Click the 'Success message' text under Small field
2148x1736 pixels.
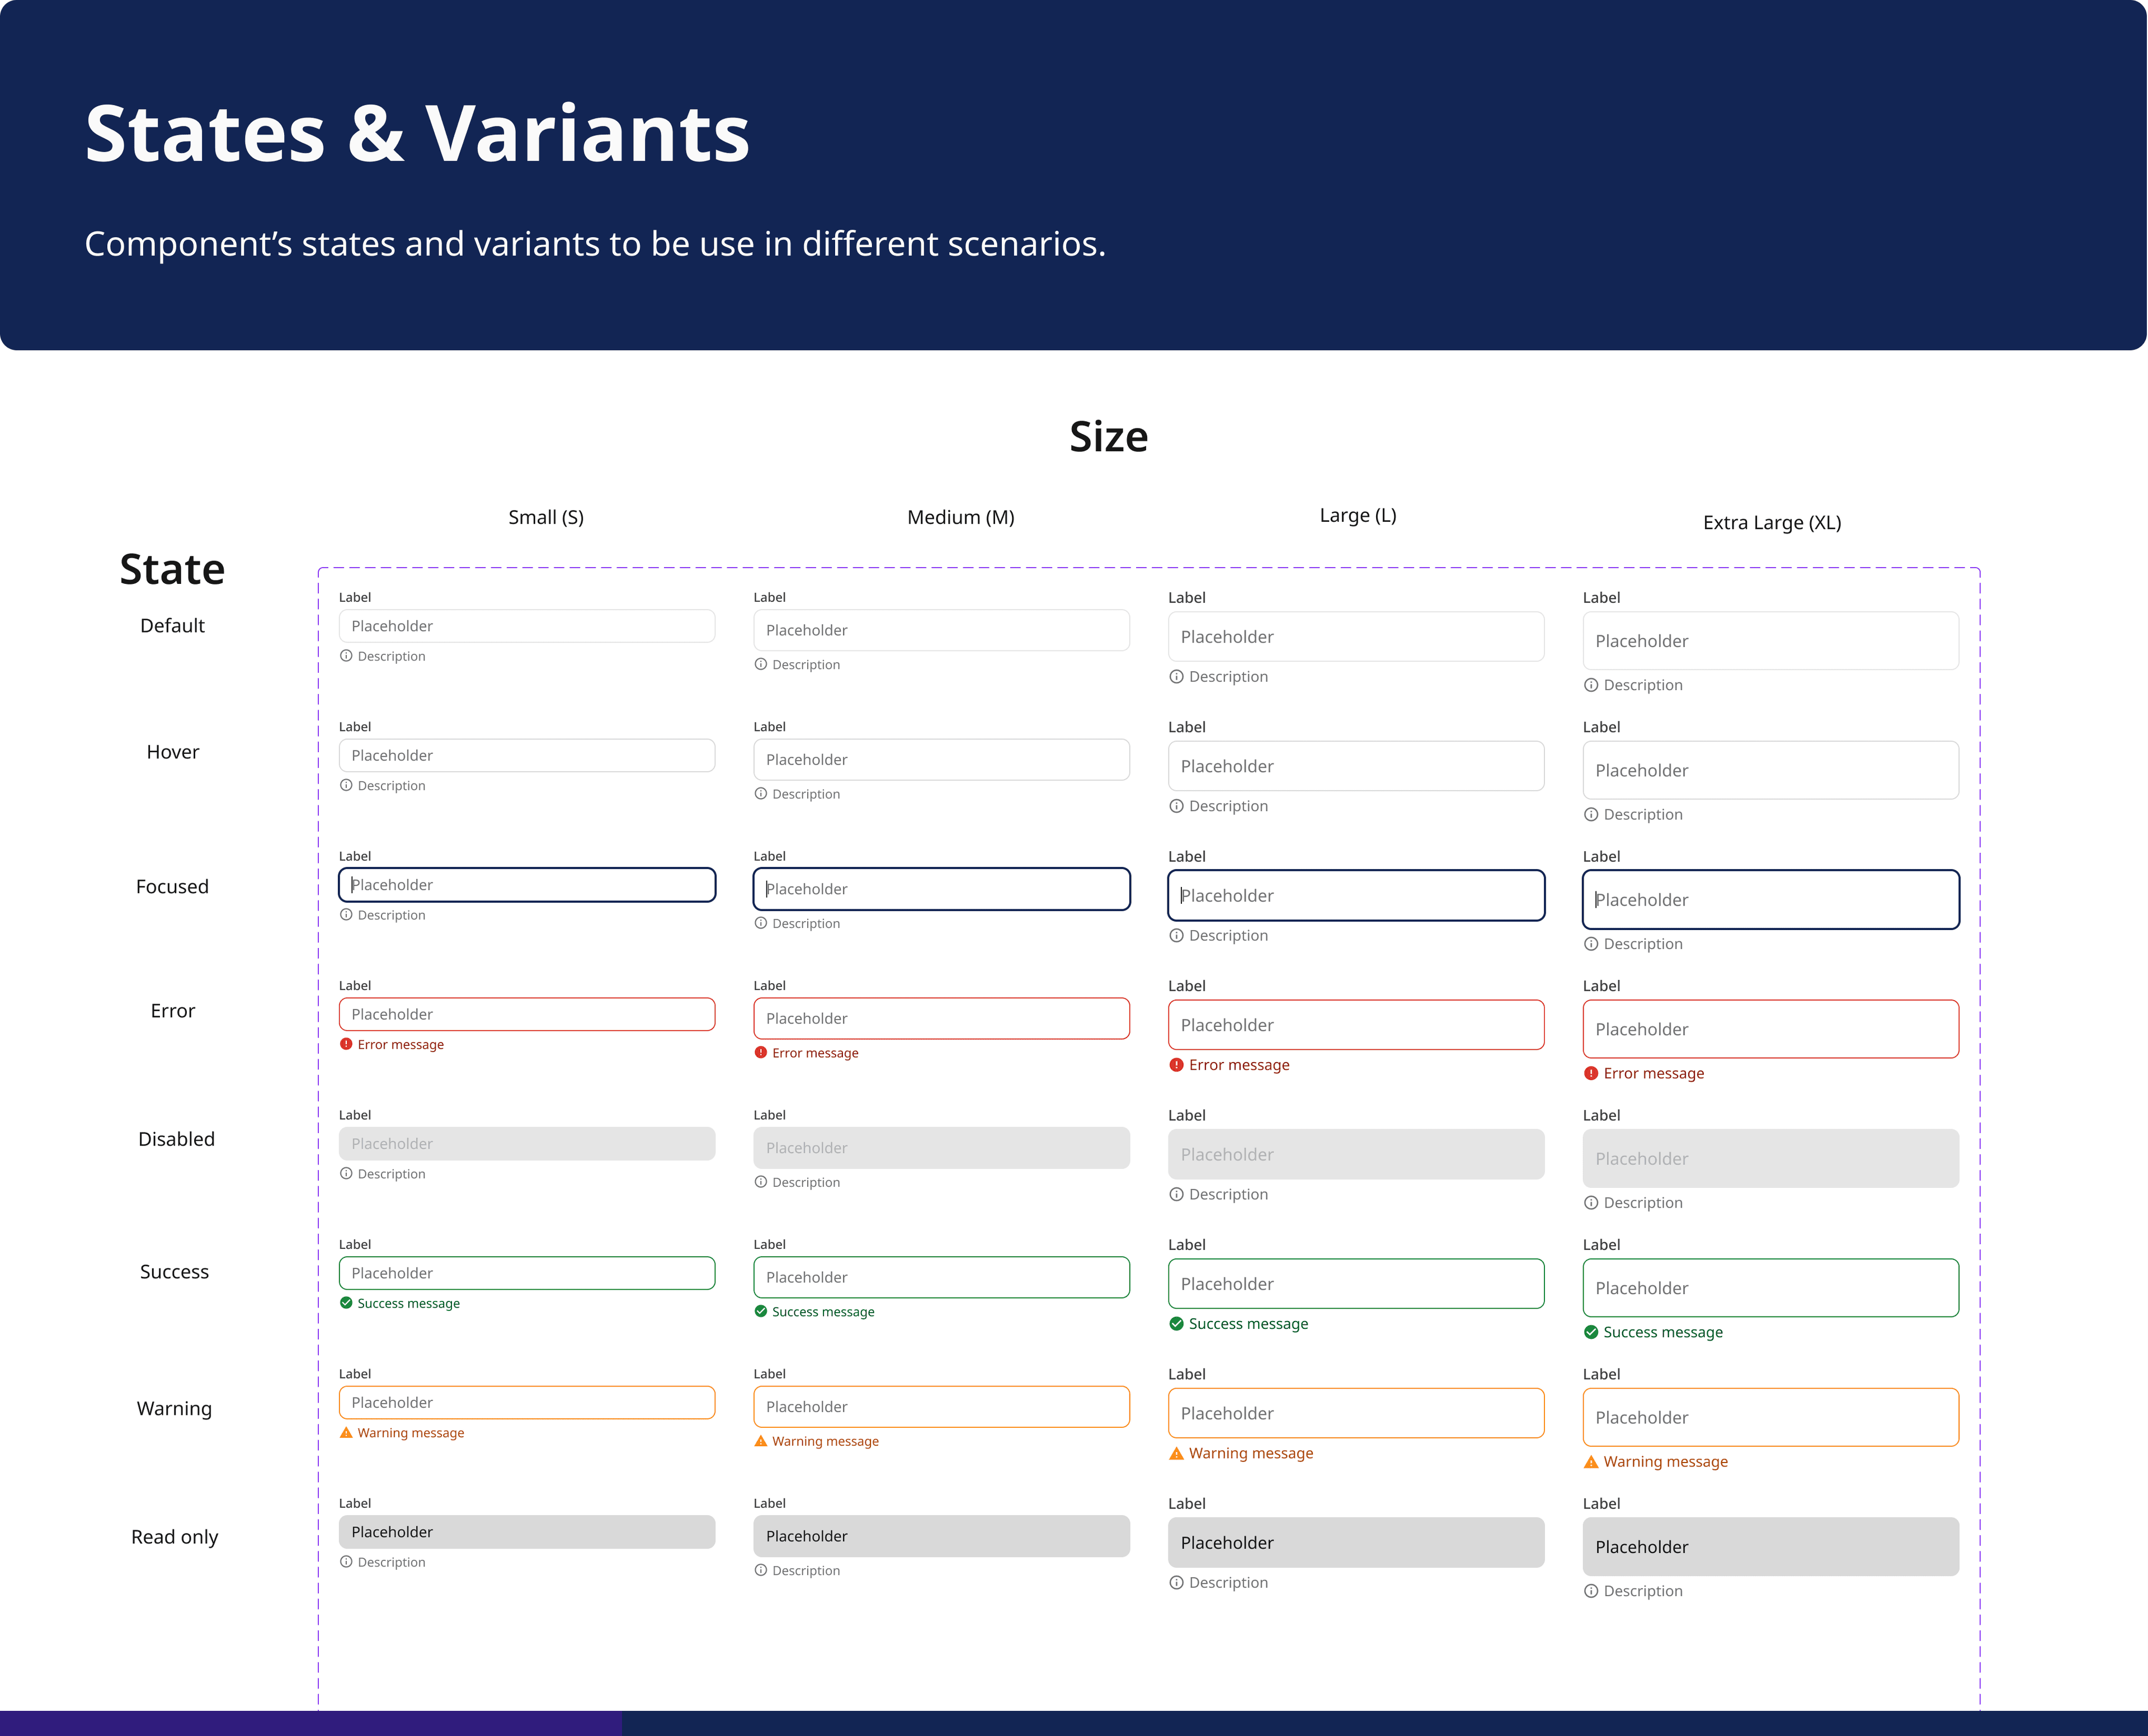[409, 1303]
